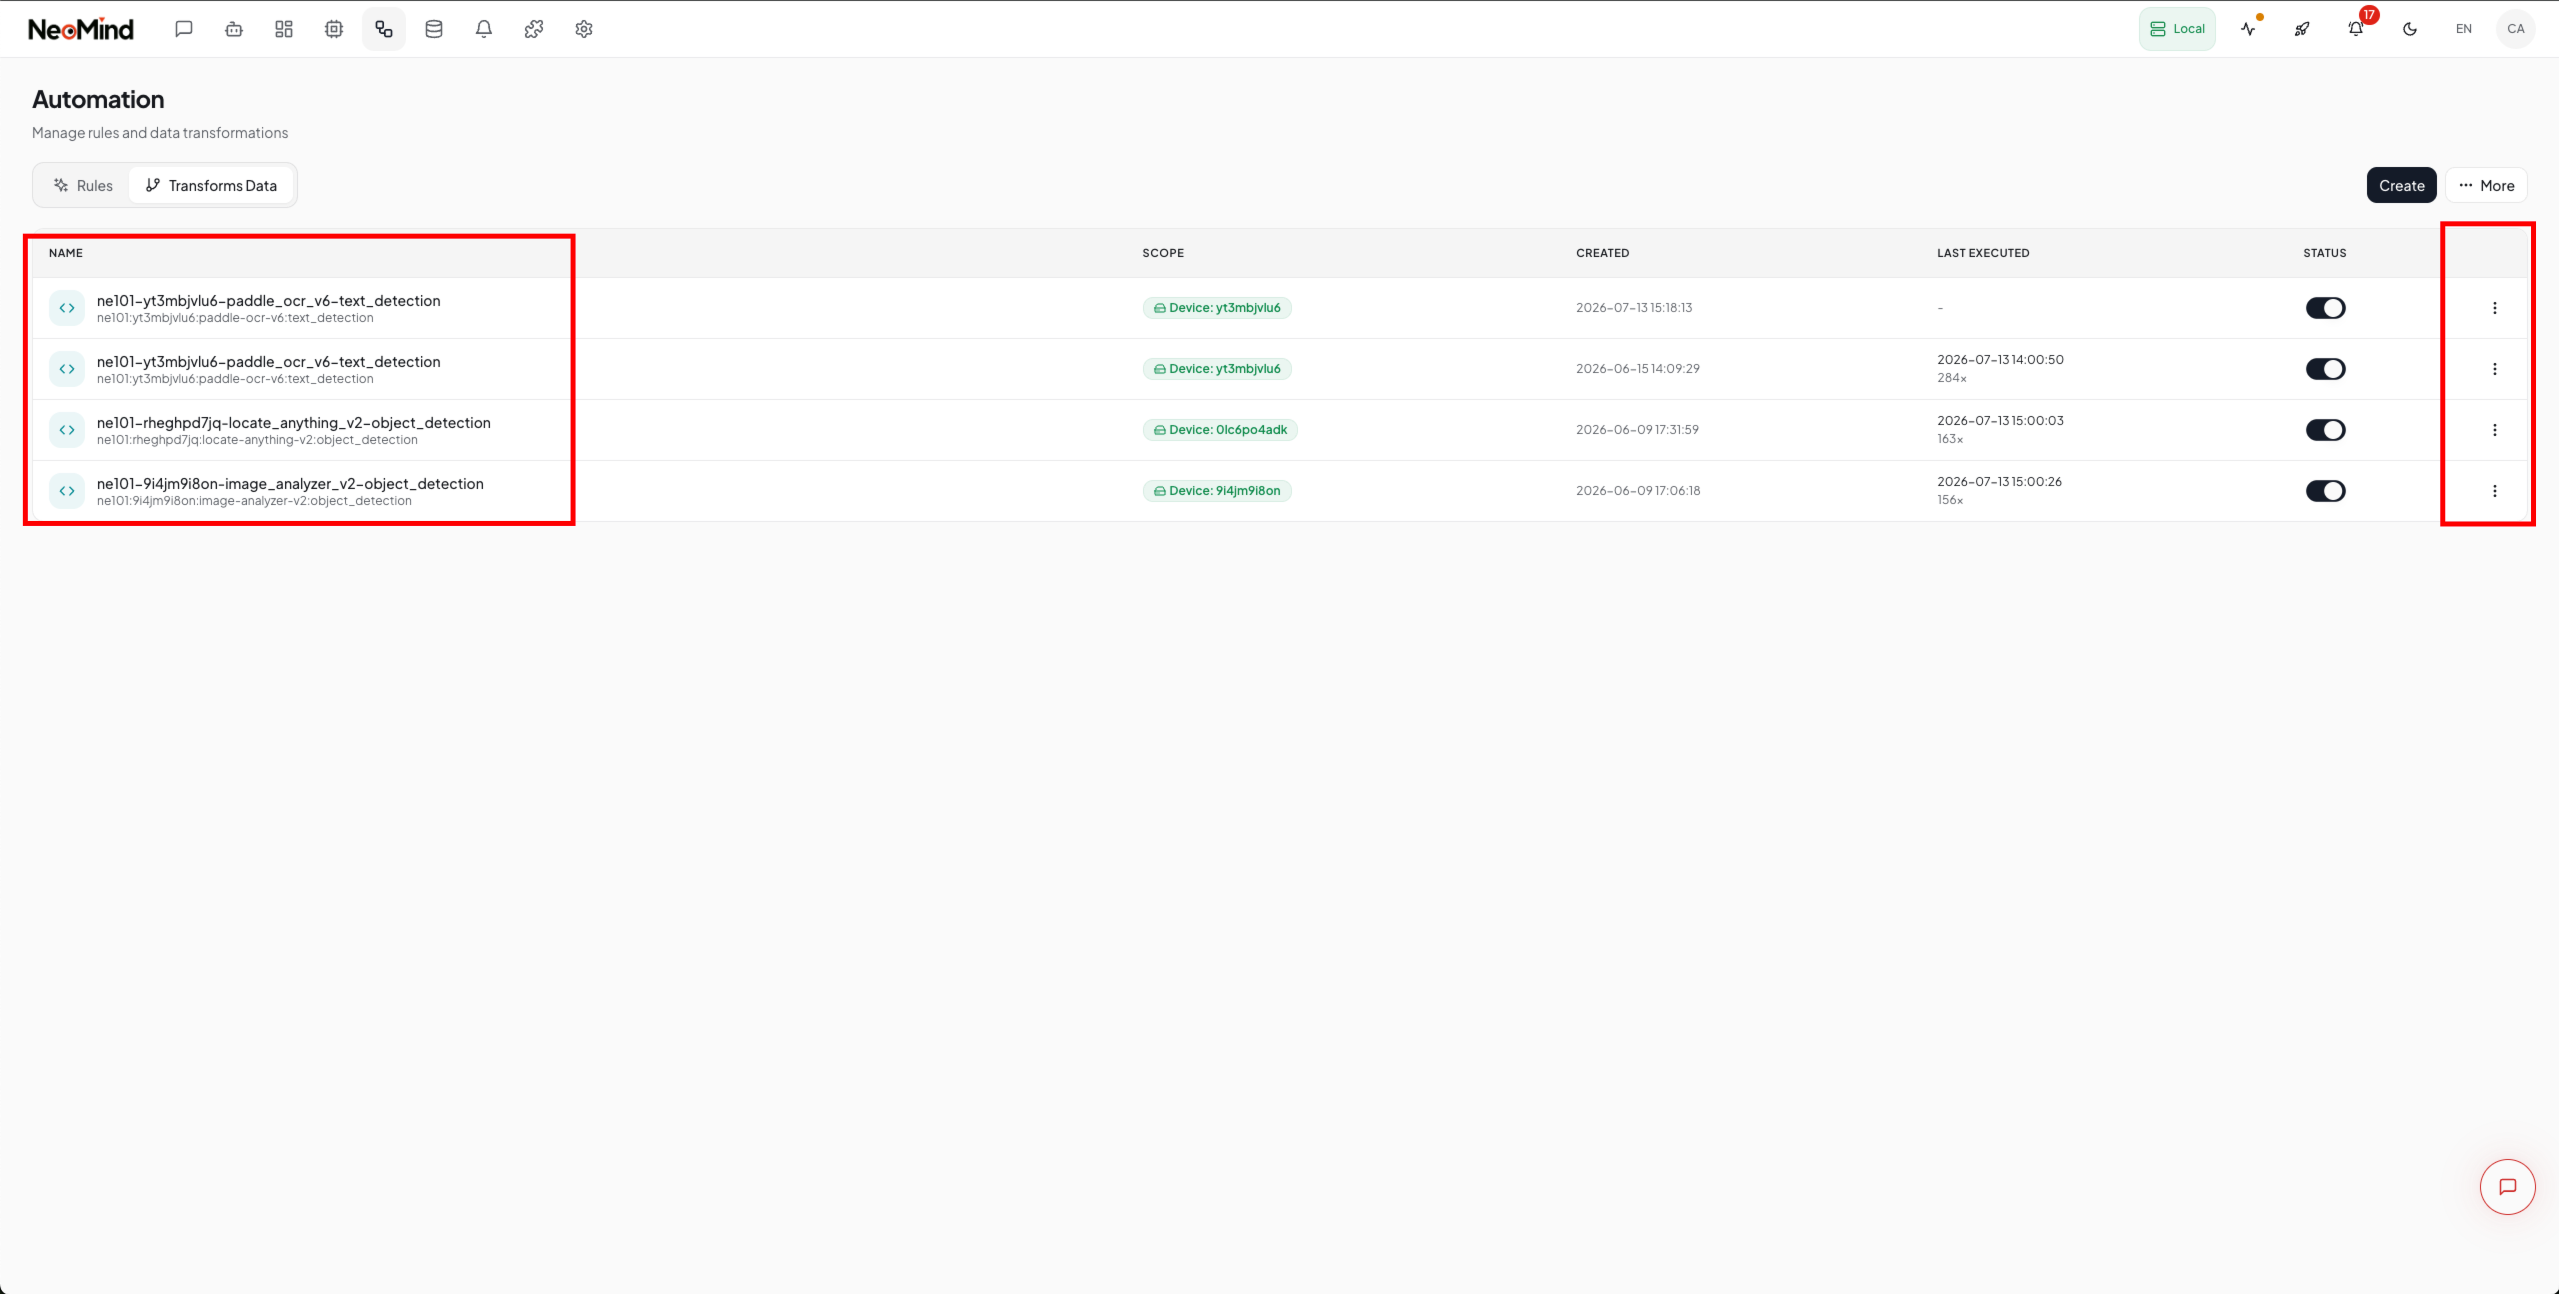The image size is (2559, 1294).
Task: Switch to the Rules tab
Action: 83,185
